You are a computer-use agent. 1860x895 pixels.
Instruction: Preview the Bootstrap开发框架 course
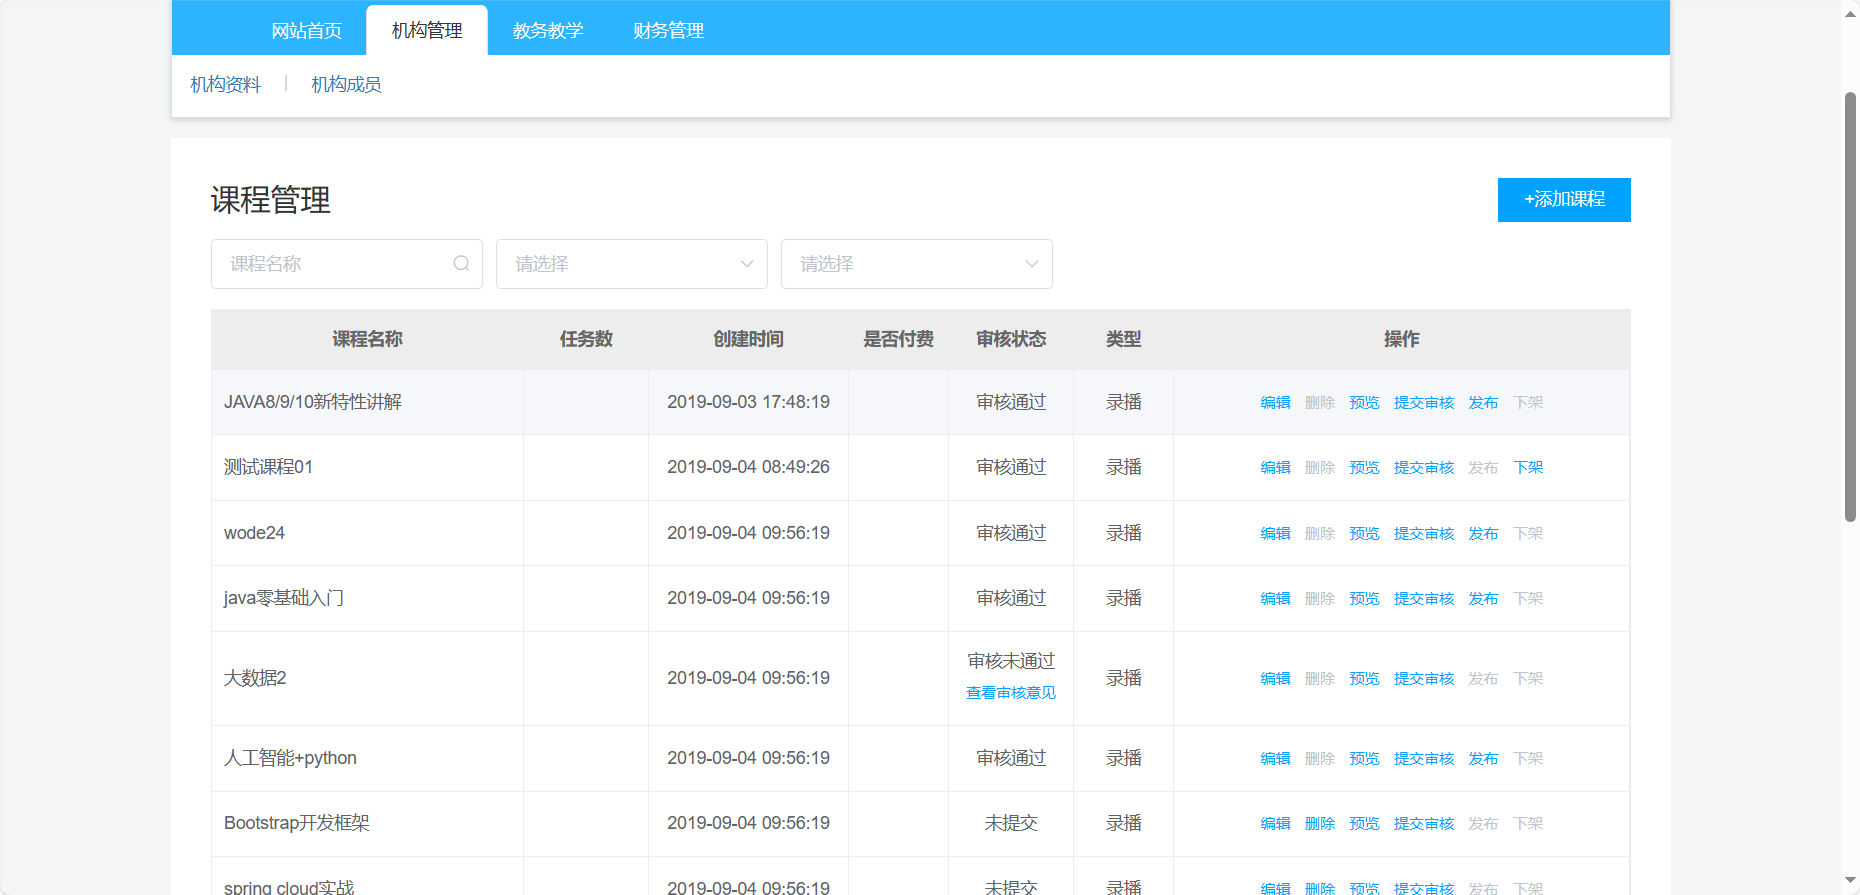[x=1364, y=823]
